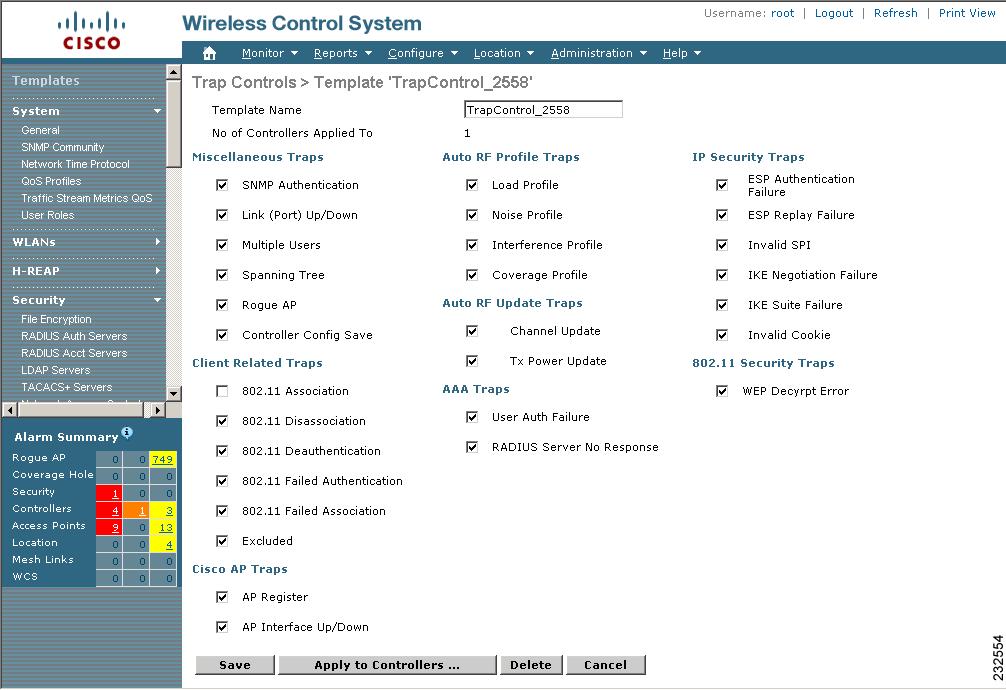The image size is (1006, 690).
Task: Open Network Time Protocol template
Action: click(75, 164)
